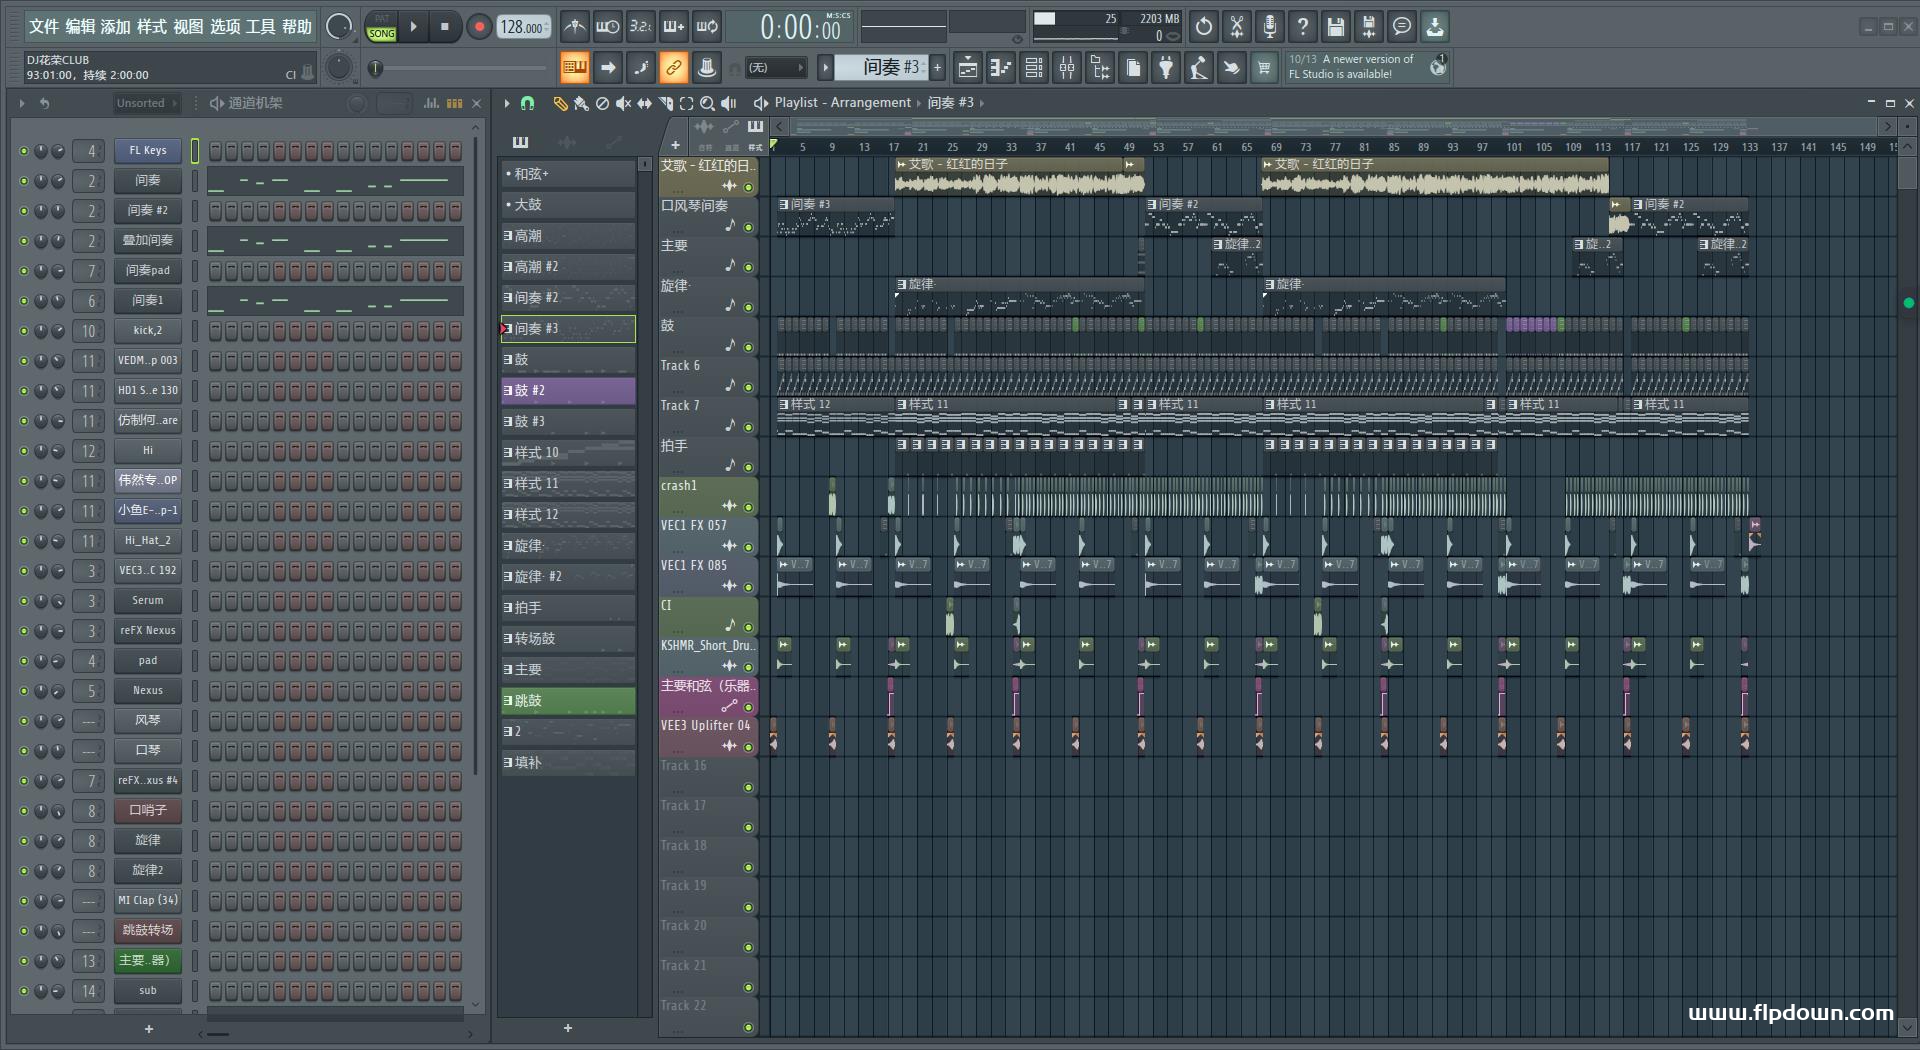Open the 编辑 menu
The height and width of the screenshot is (1050, 1920).
[x=80, y=27]
